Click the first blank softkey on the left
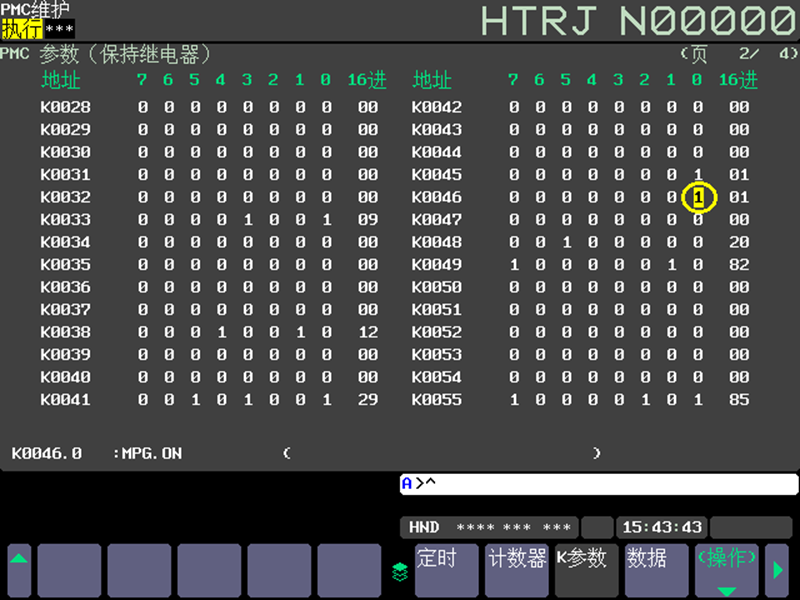This screenshot has width=800, height=600. tap(69, 570)
